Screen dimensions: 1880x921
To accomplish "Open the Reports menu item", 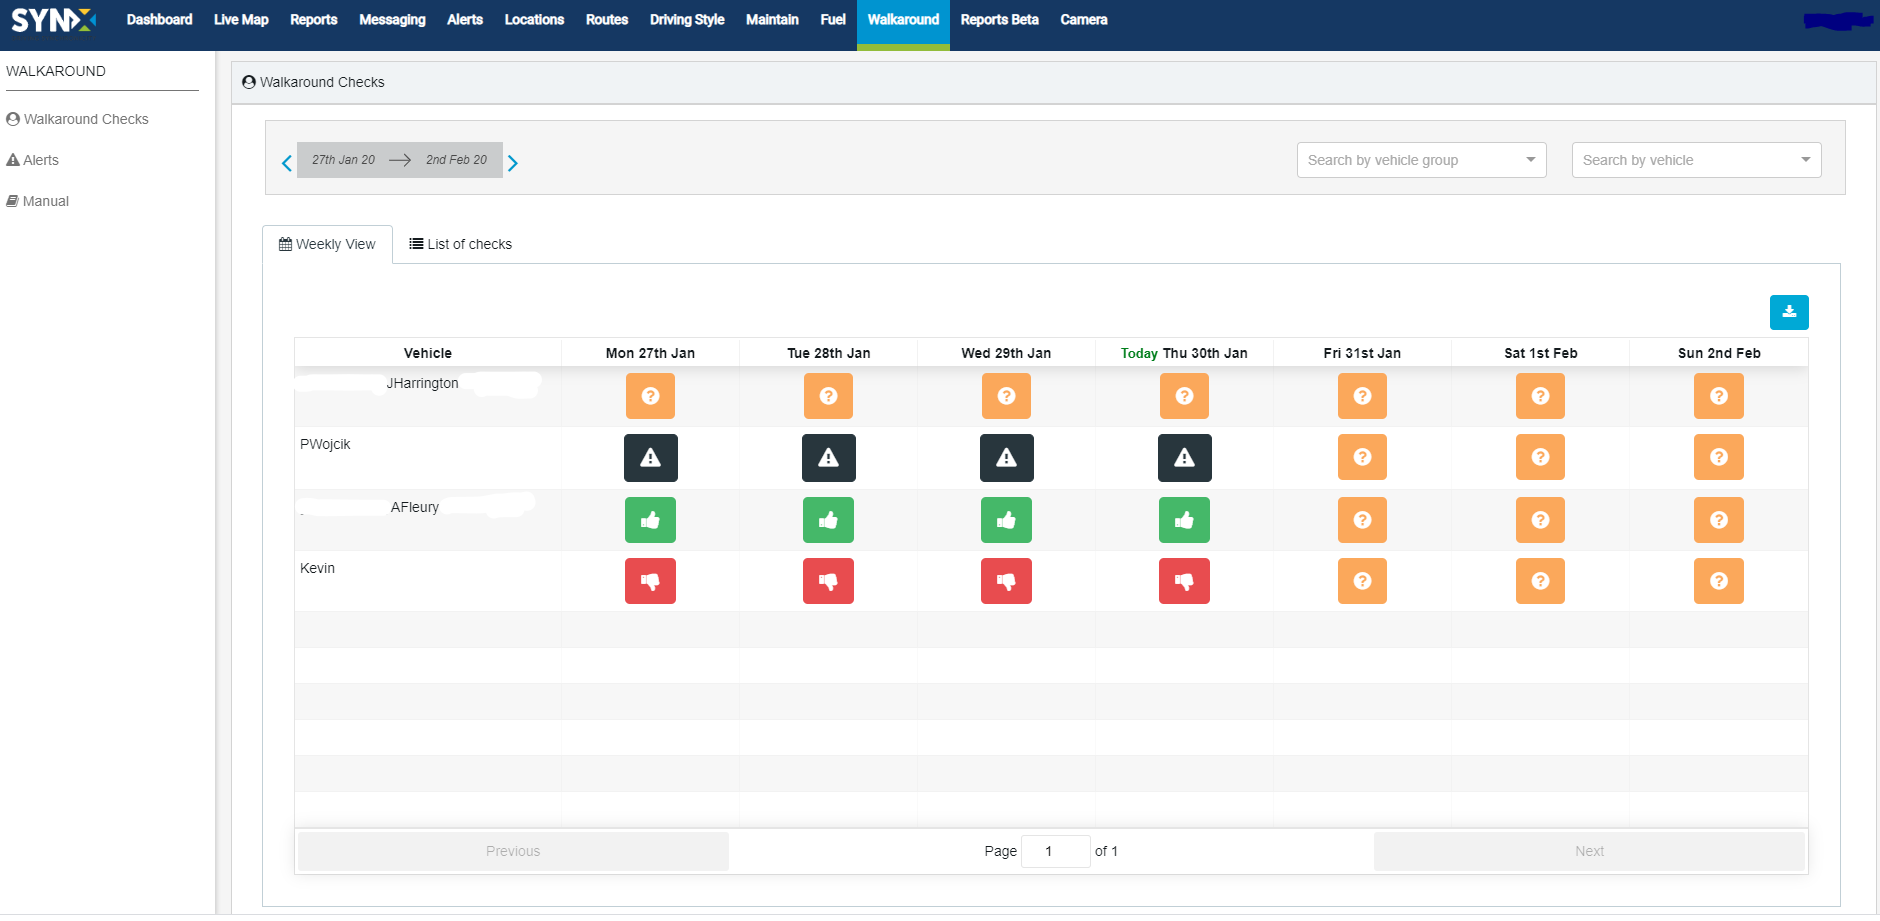I will pos(313,20).
